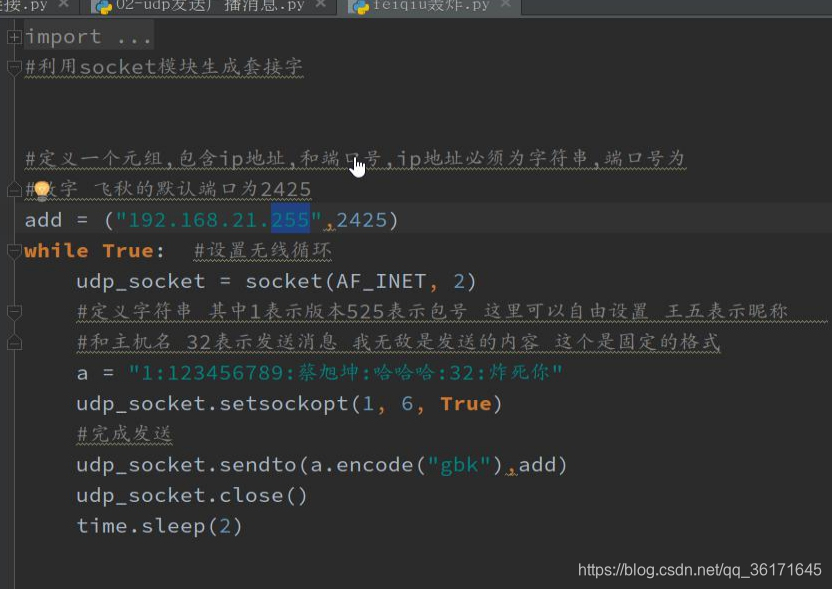Expand the folded import block
832x589 pixels.
click(14, 37)
